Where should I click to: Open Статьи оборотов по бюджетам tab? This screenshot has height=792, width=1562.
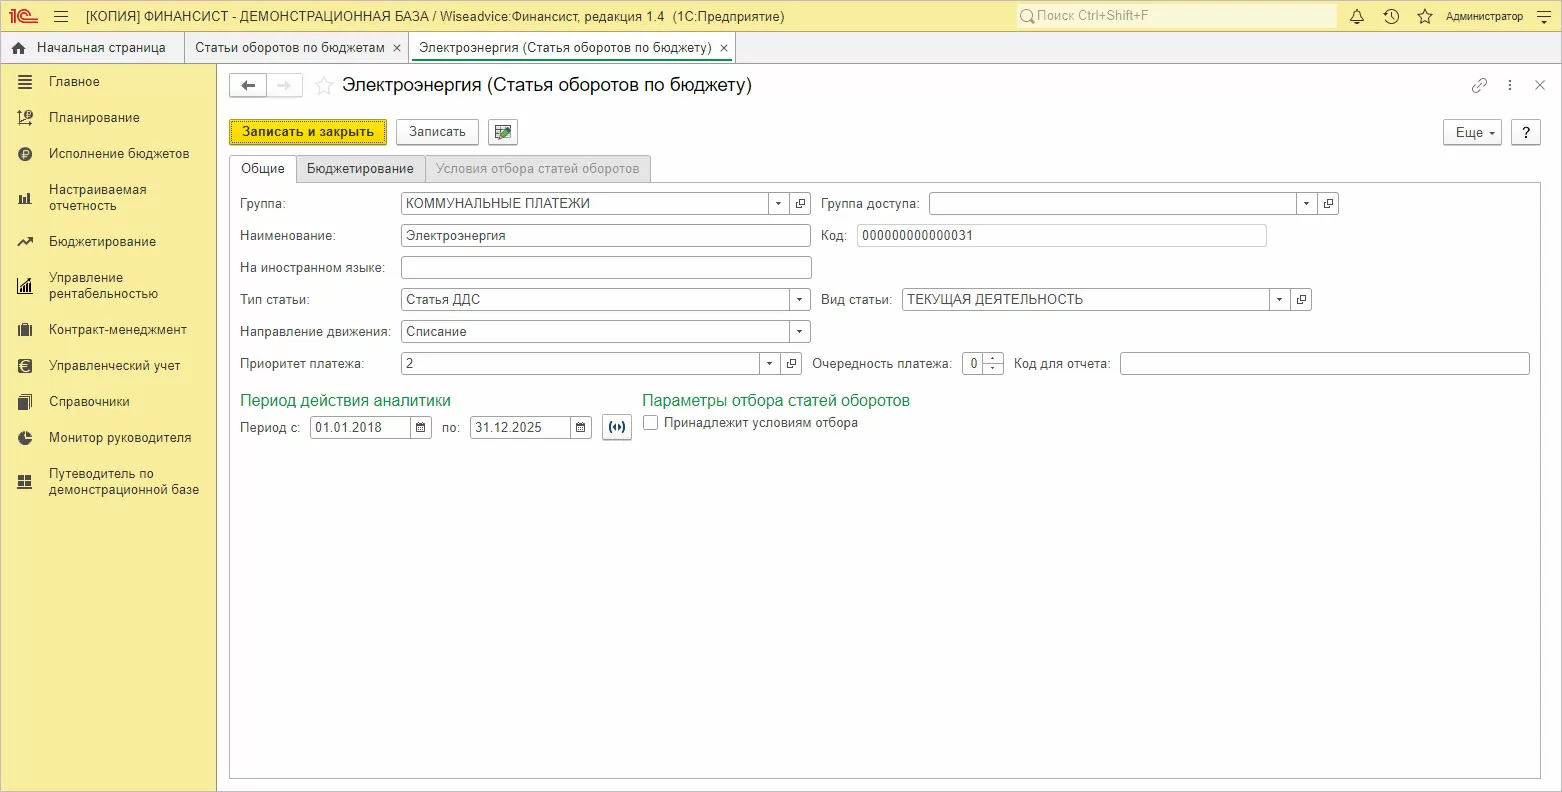tap(289, 48)
